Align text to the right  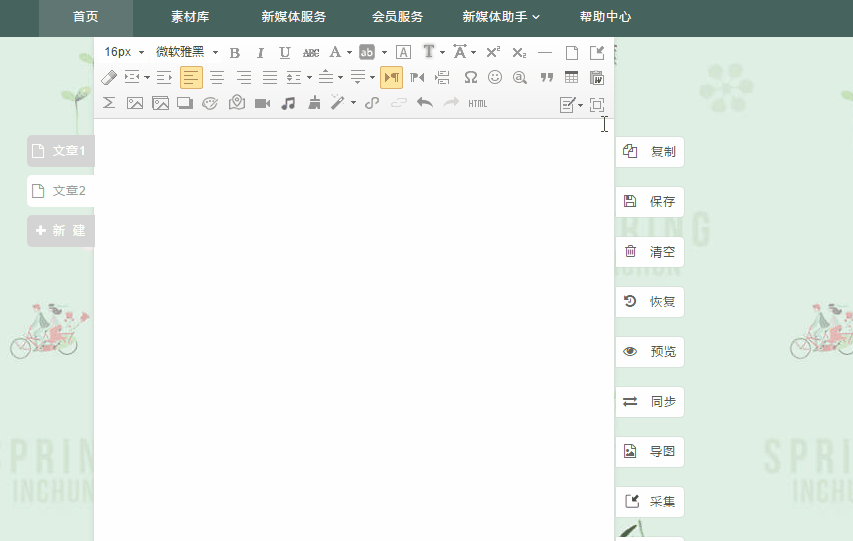click(244, 78)
